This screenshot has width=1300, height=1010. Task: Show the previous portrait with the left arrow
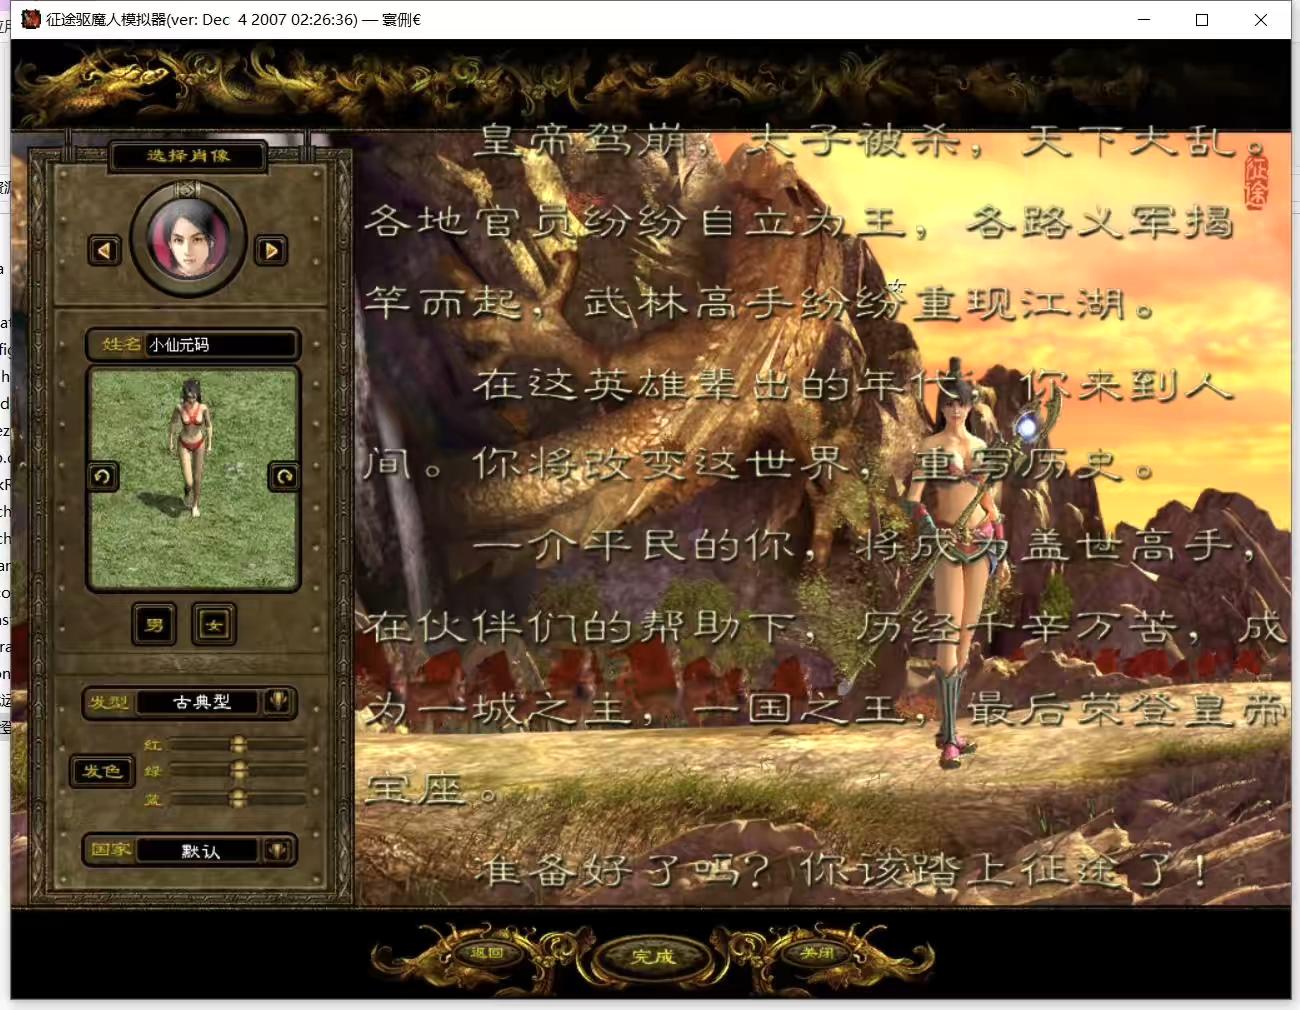(105, 250)
